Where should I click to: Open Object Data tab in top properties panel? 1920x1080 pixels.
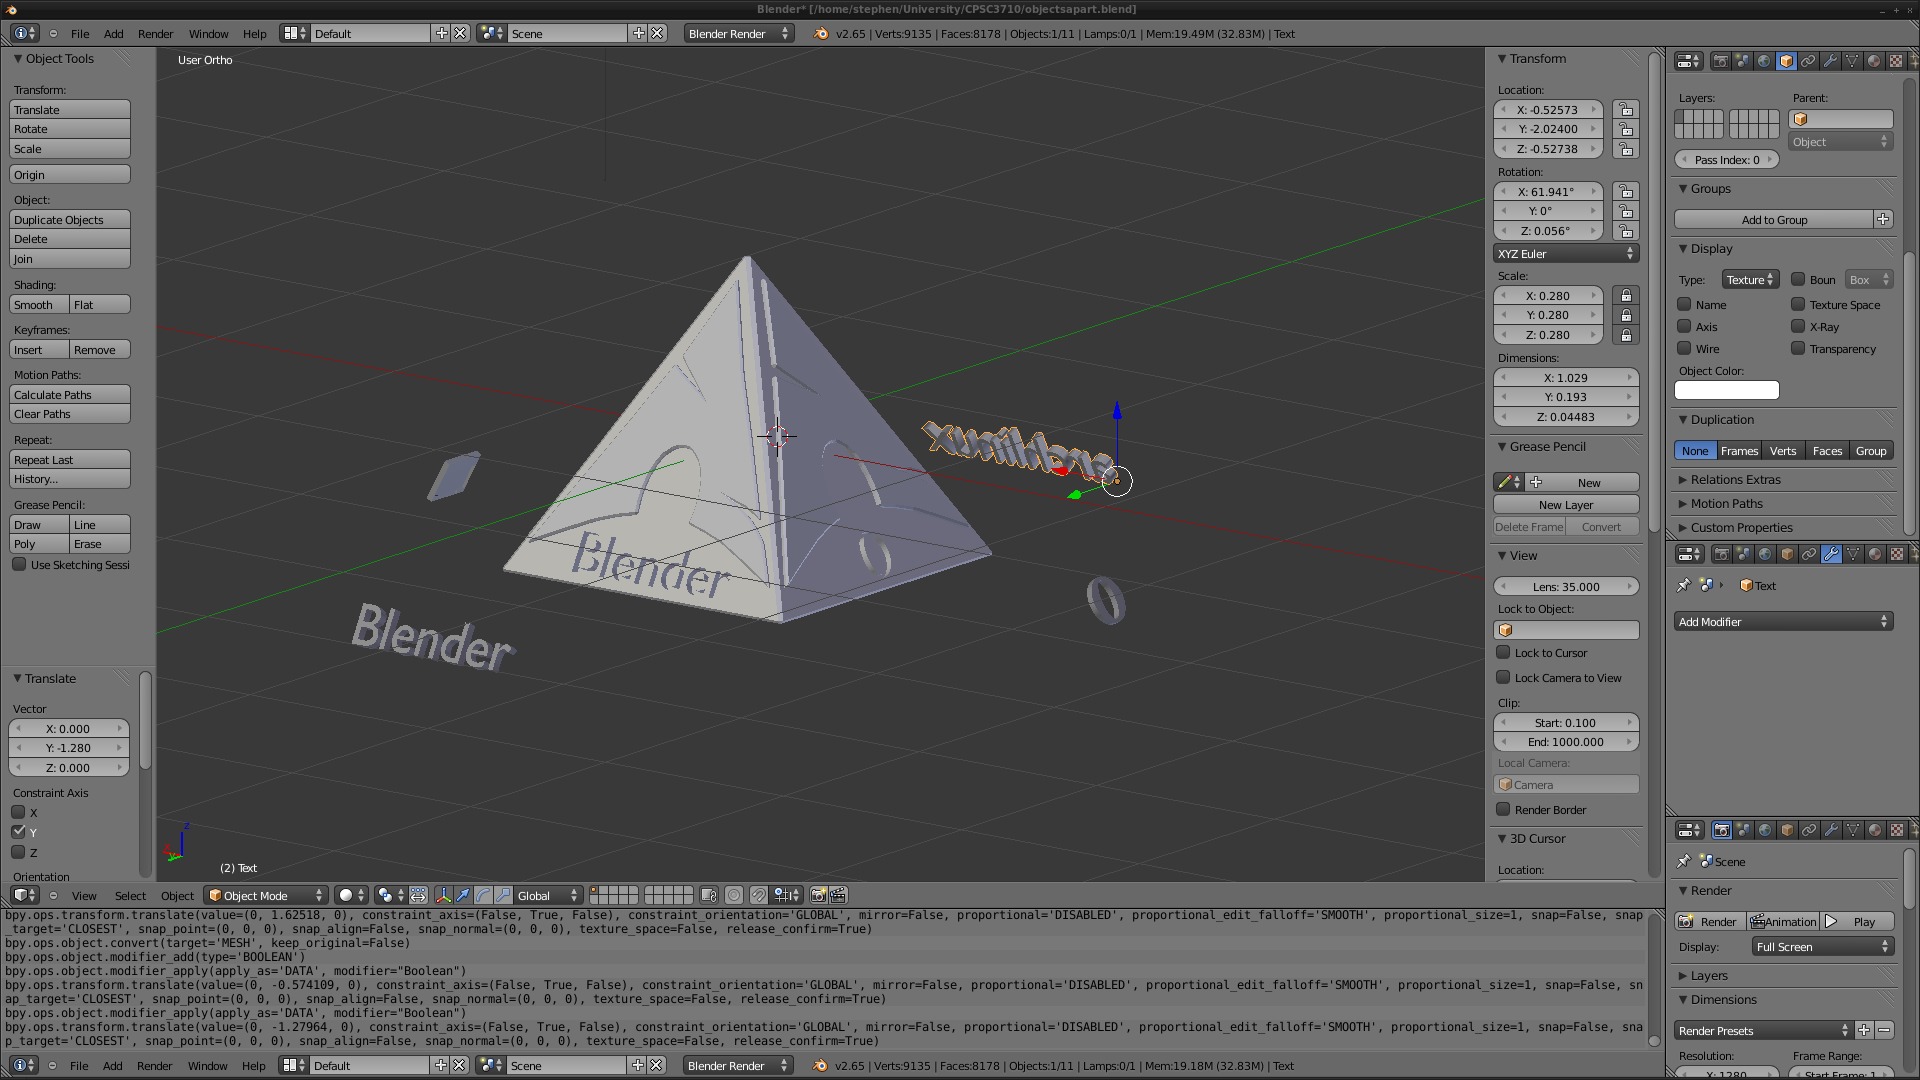tap(1852, 61)
